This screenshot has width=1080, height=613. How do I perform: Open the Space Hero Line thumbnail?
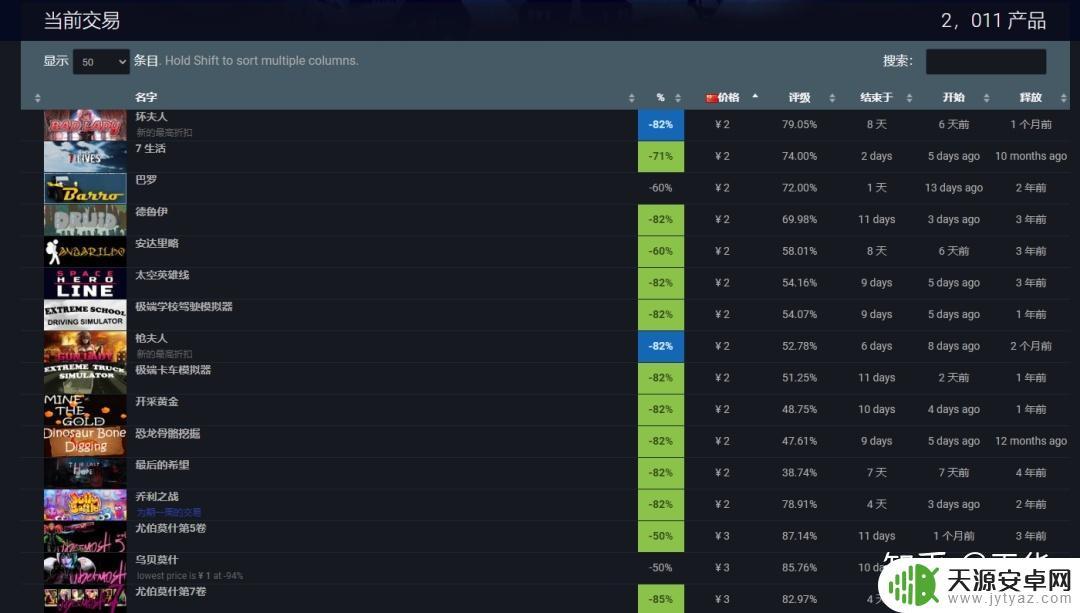85,284
